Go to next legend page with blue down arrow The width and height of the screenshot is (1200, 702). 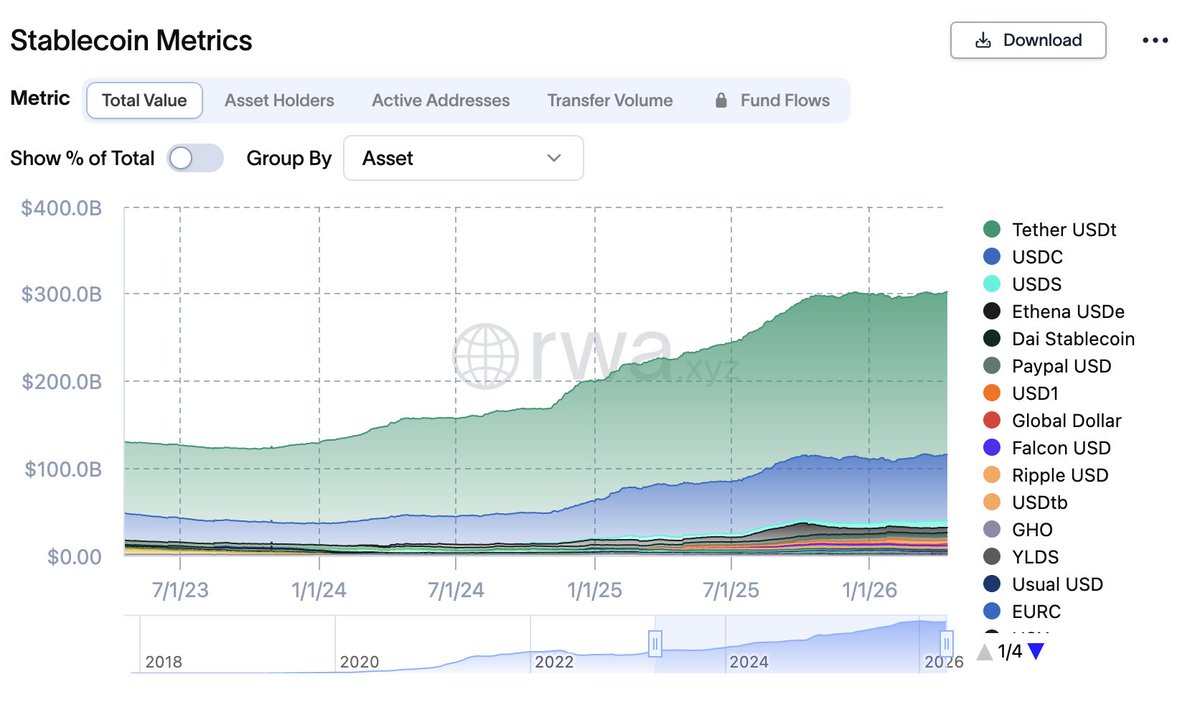click(1036, 652)
